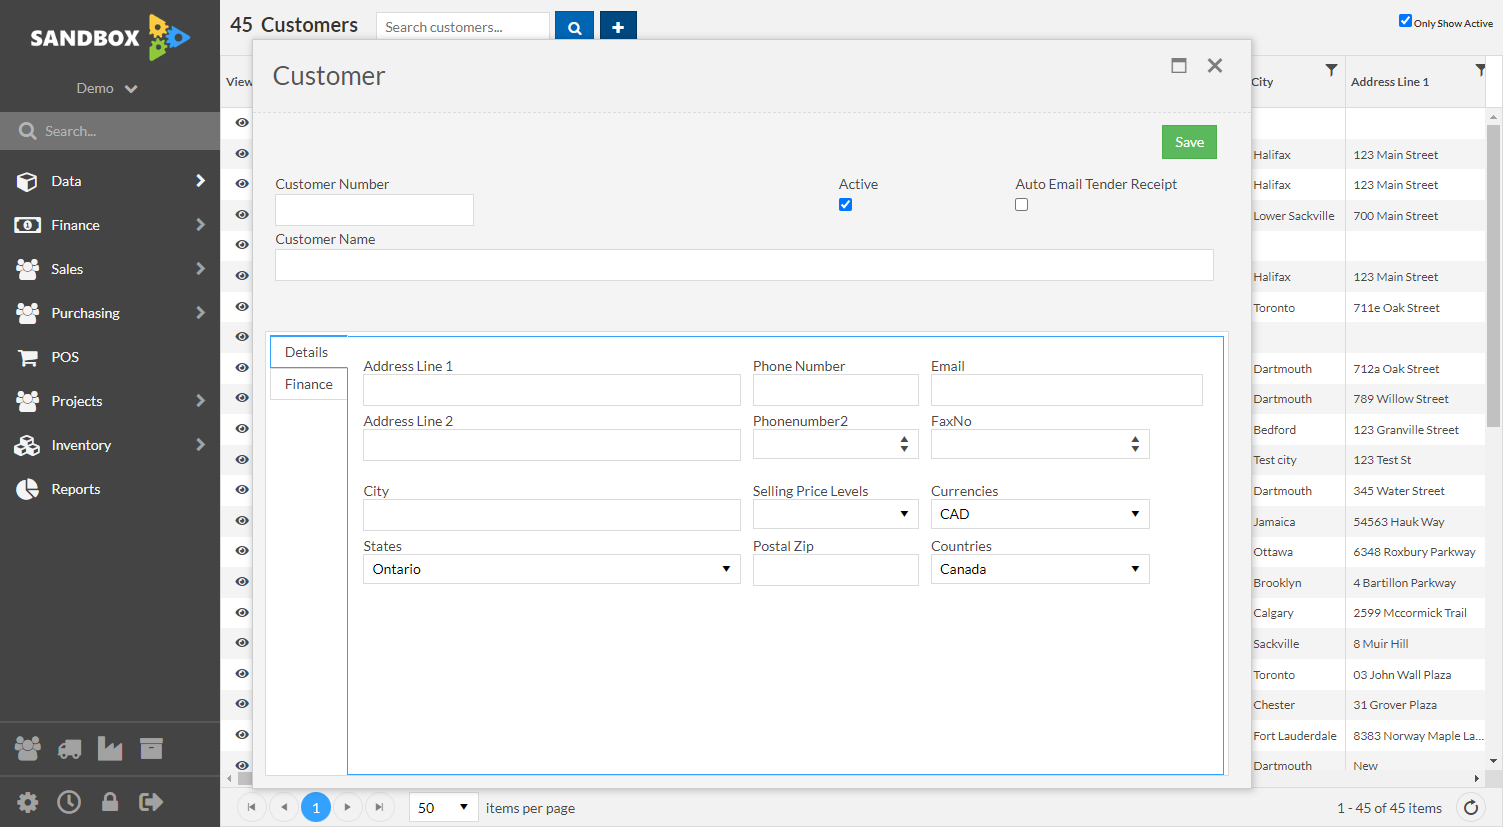Expand the Inventory menu chevron
Image resolution: width=1503 pixels, height=827 pixels.
tap(200, 445)
